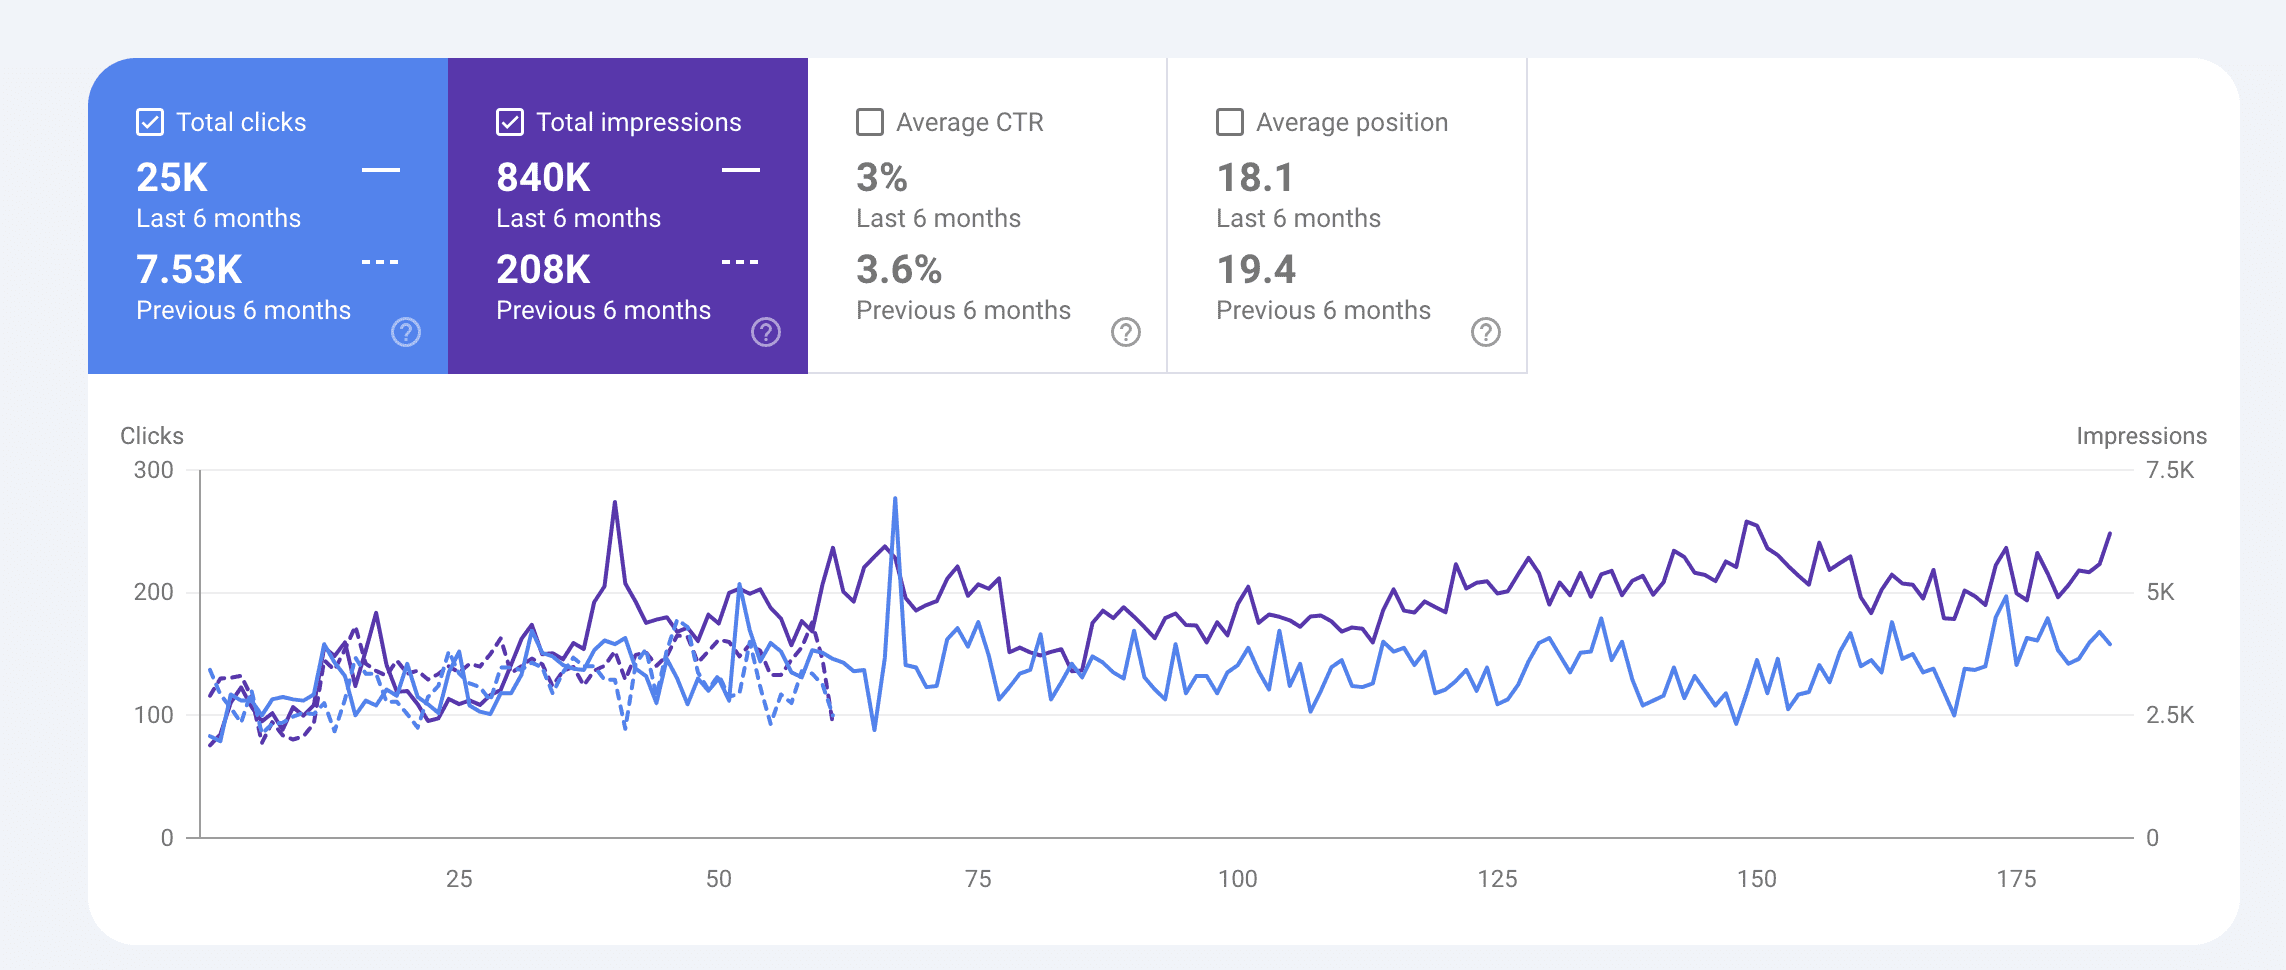2286x970 pixels.
Task: Click the 7.53K previous clicks value
Action: tap(189, 270)
